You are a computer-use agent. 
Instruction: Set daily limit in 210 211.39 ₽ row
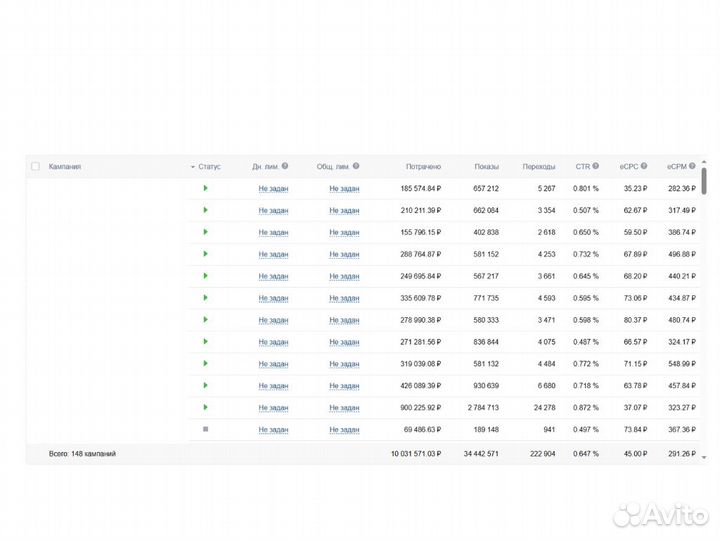click(273, 210)
